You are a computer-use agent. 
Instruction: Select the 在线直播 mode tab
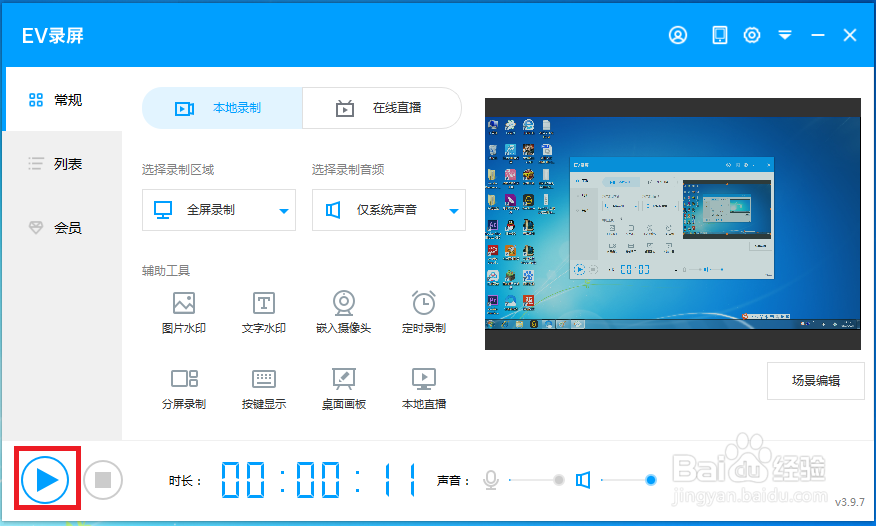382,108
